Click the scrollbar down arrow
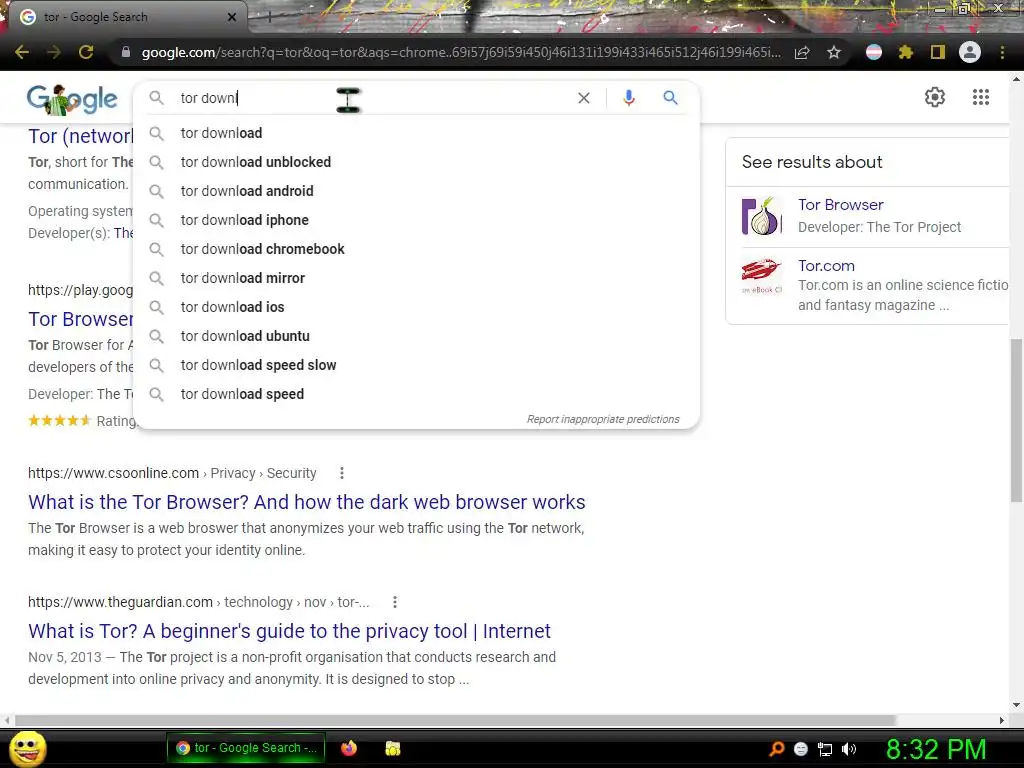 click(x=1016, y=705)
